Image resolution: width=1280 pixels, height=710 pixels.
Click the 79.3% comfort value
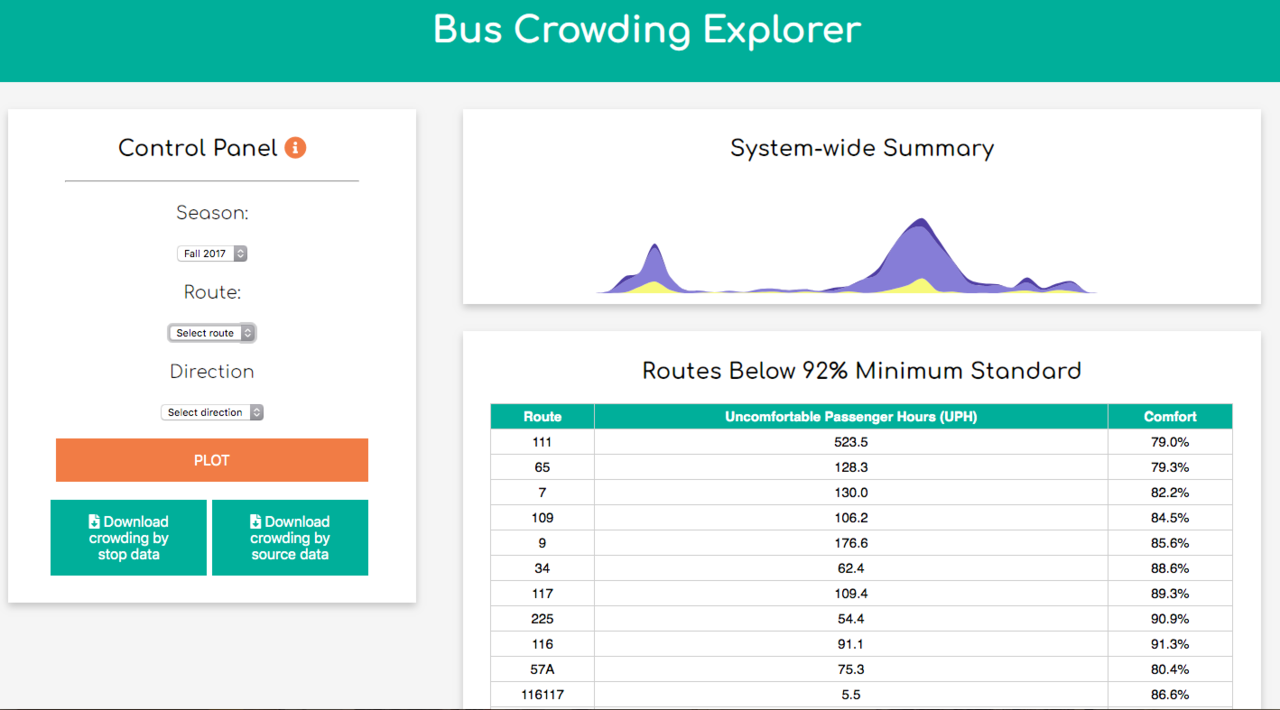pos(1170,467)
